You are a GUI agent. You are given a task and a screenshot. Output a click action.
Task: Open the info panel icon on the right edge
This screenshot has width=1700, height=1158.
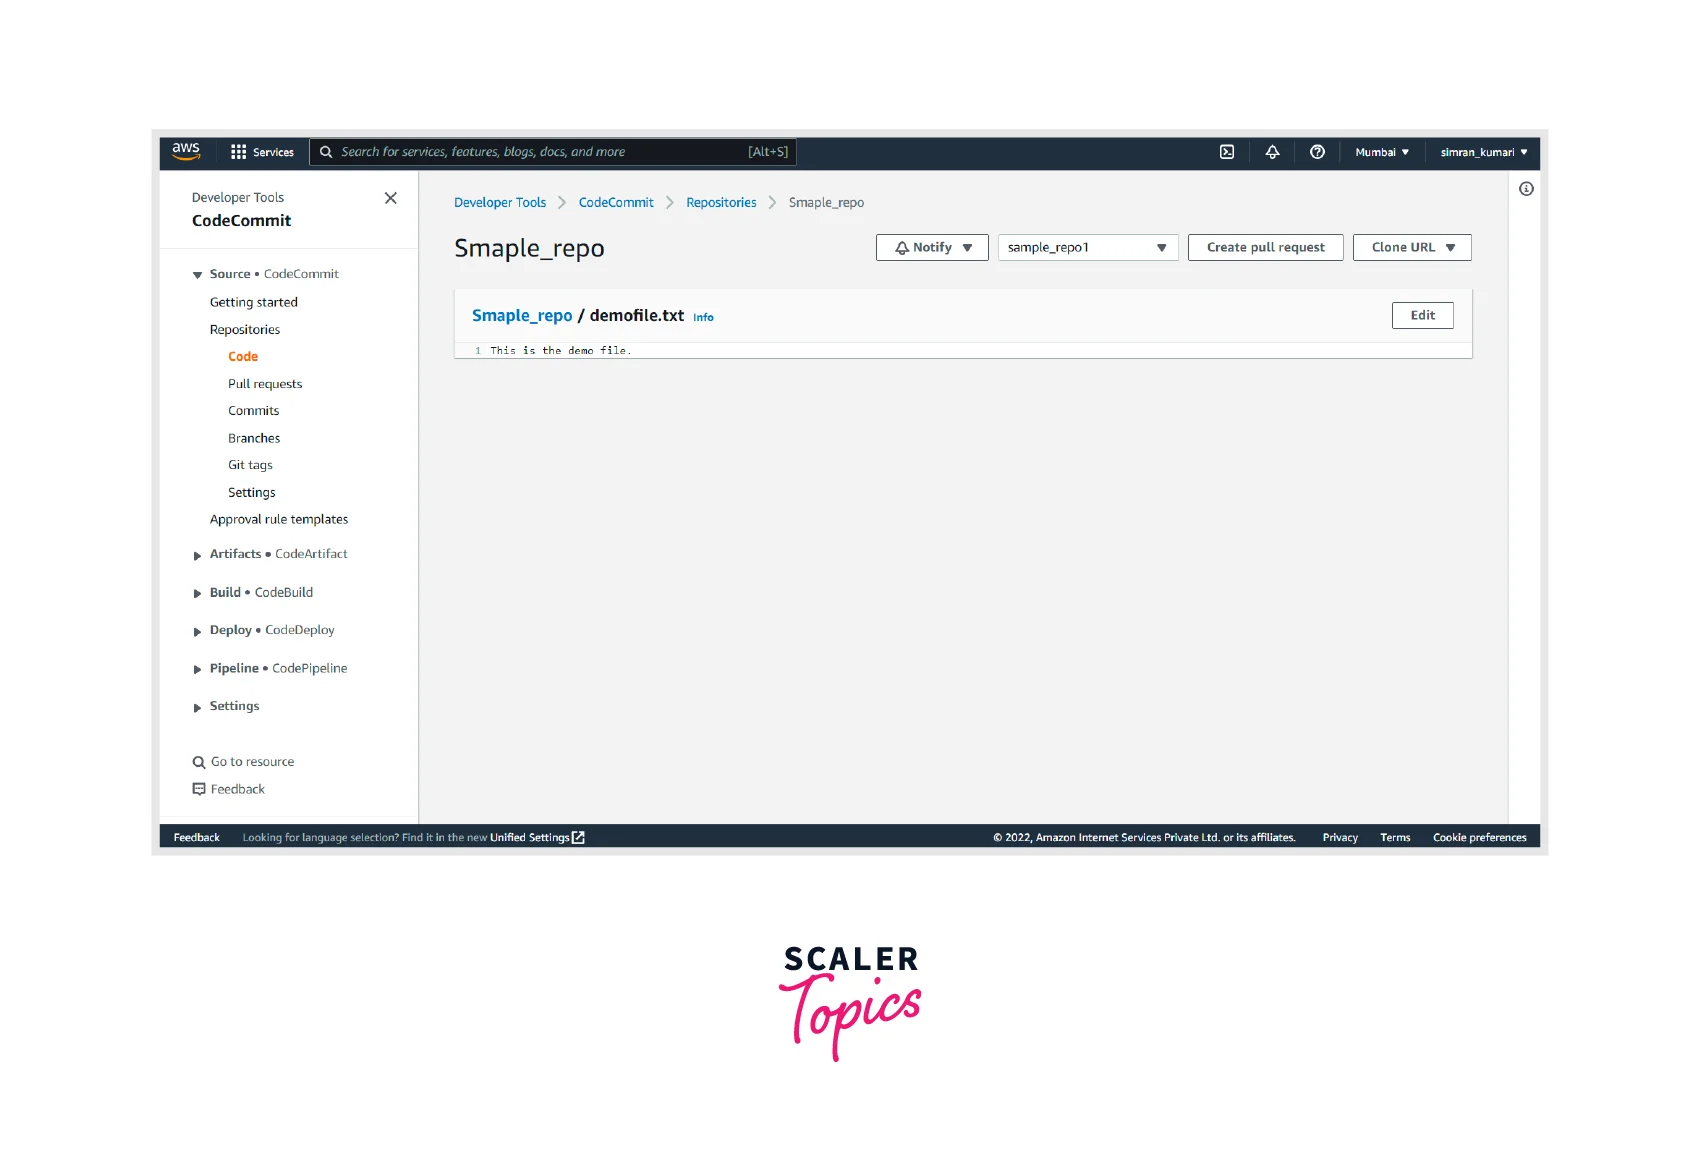point(1525,189)
